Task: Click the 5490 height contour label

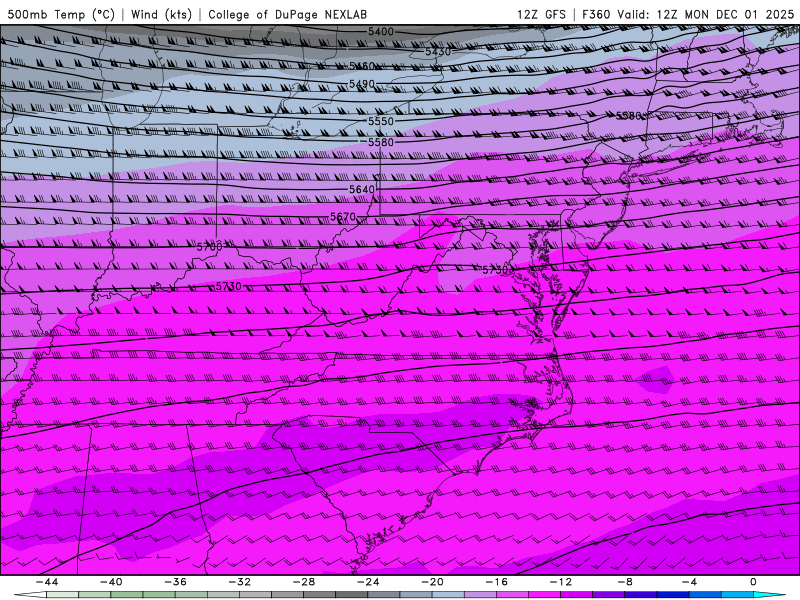Action: 362,84
